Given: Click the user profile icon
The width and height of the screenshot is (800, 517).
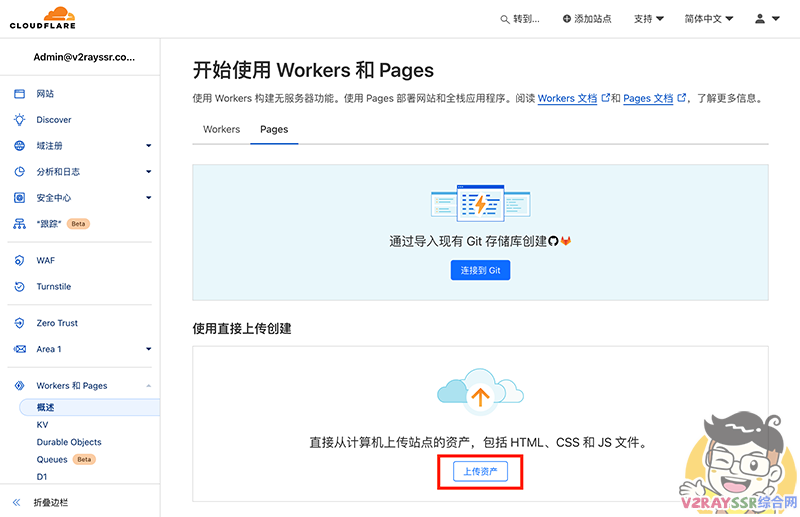Looking at the screenshot, I should pos(761,19).
